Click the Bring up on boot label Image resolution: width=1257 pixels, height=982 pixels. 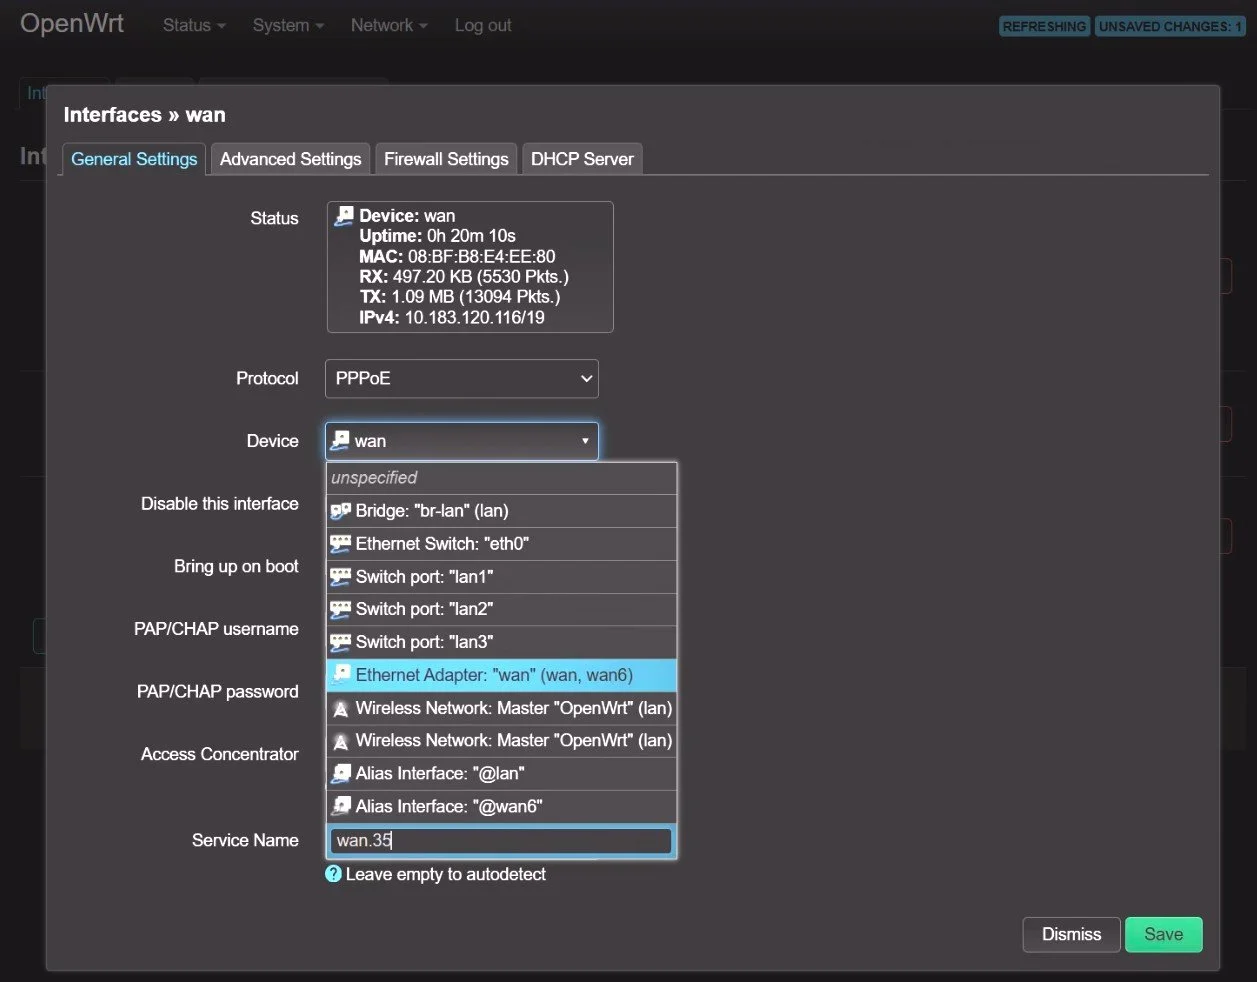click(236, 566)
